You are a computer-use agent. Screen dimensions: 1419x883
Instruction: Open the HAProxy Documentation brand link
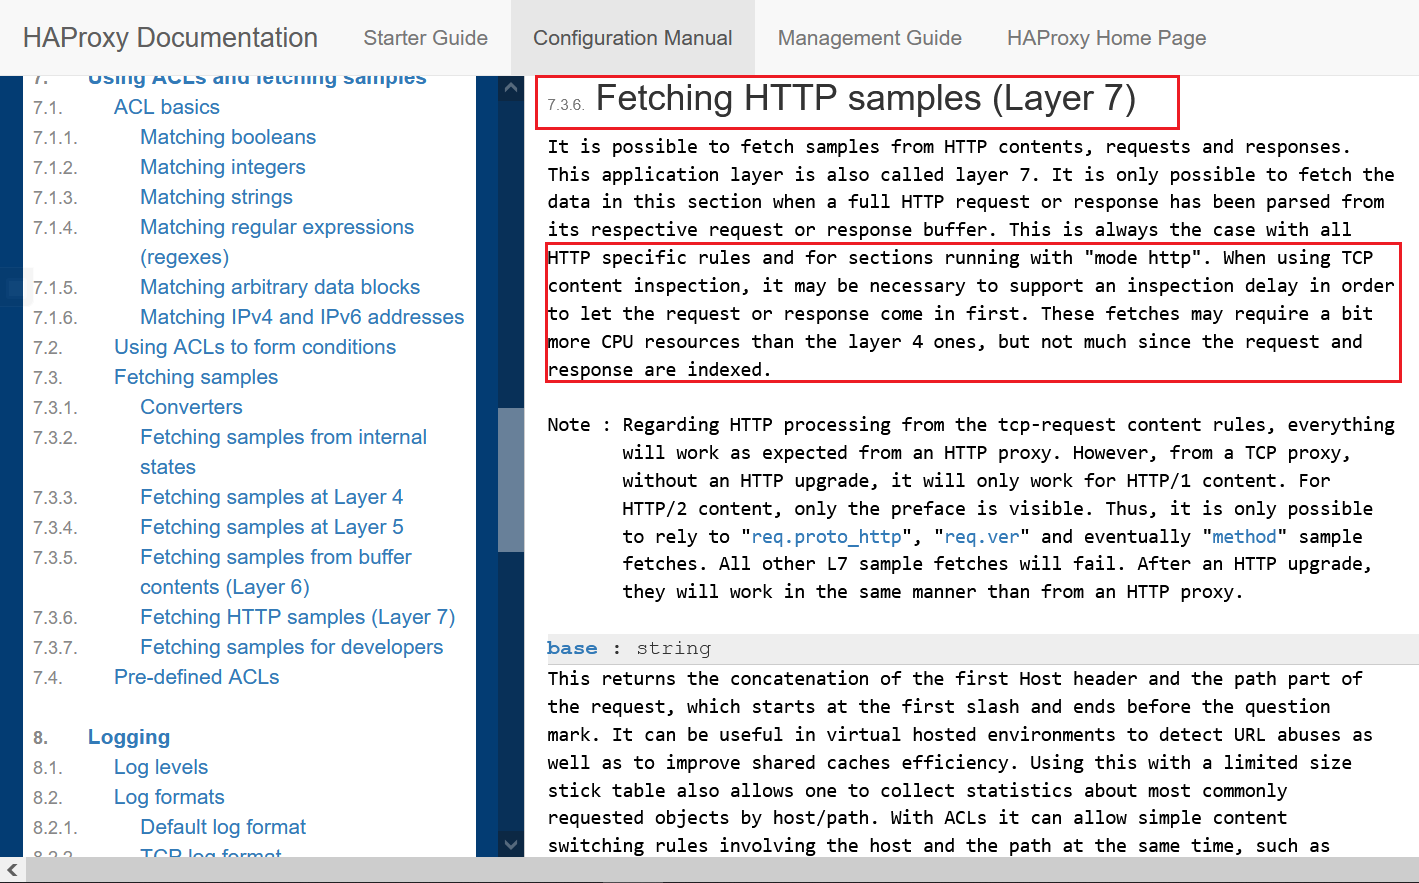pos(170,38)
